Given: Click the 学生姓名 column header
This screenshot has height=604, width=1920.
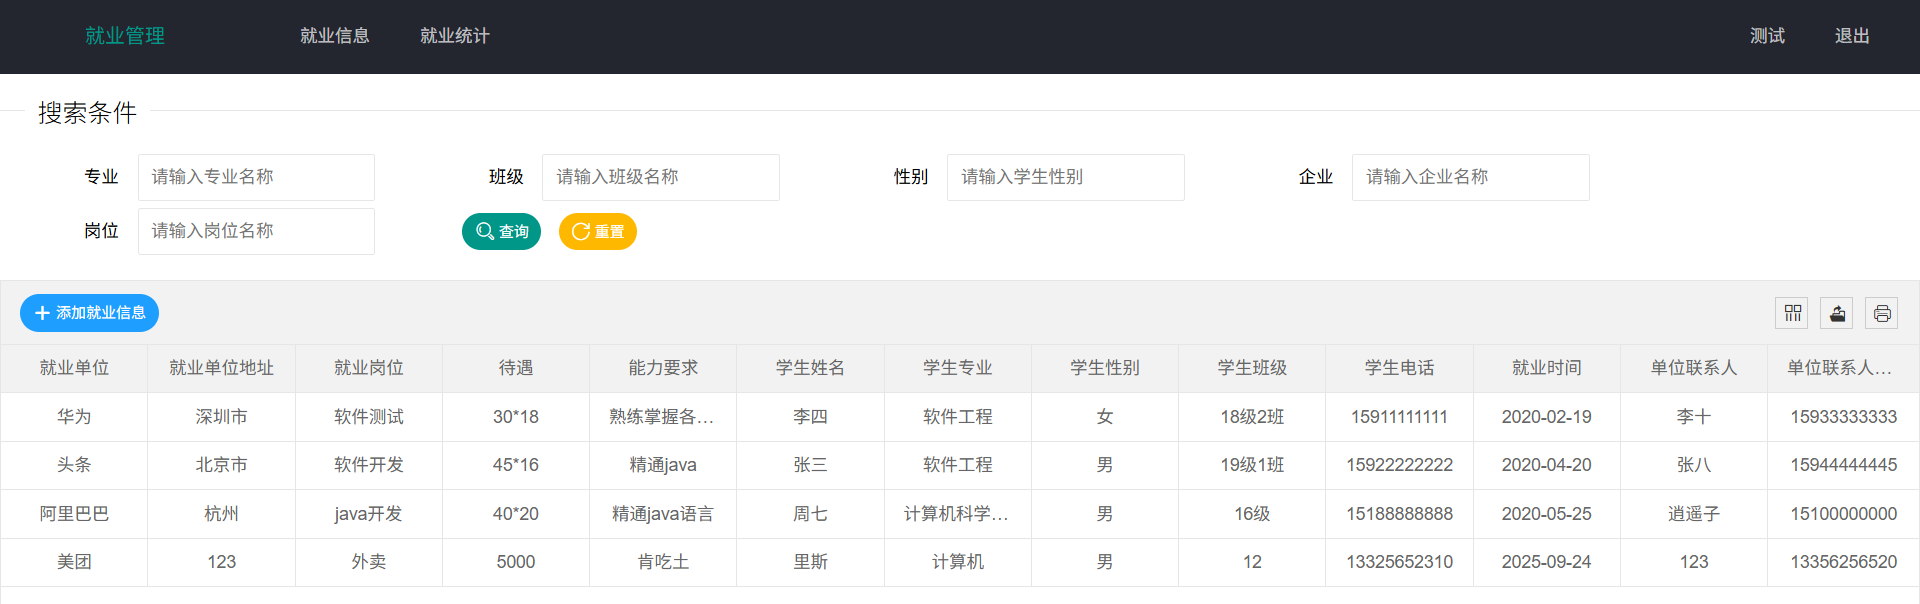Looking at the screenshot, I should [810, 368].
